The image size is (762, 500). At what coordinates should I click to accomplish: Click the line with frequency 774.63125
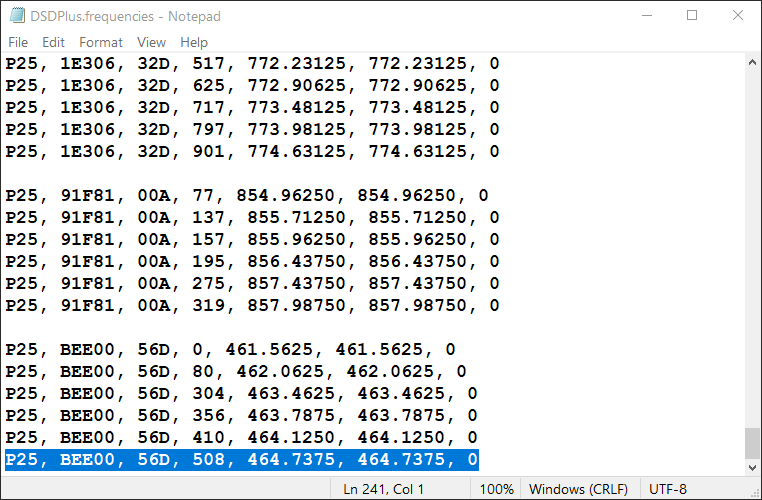point(252,152)
